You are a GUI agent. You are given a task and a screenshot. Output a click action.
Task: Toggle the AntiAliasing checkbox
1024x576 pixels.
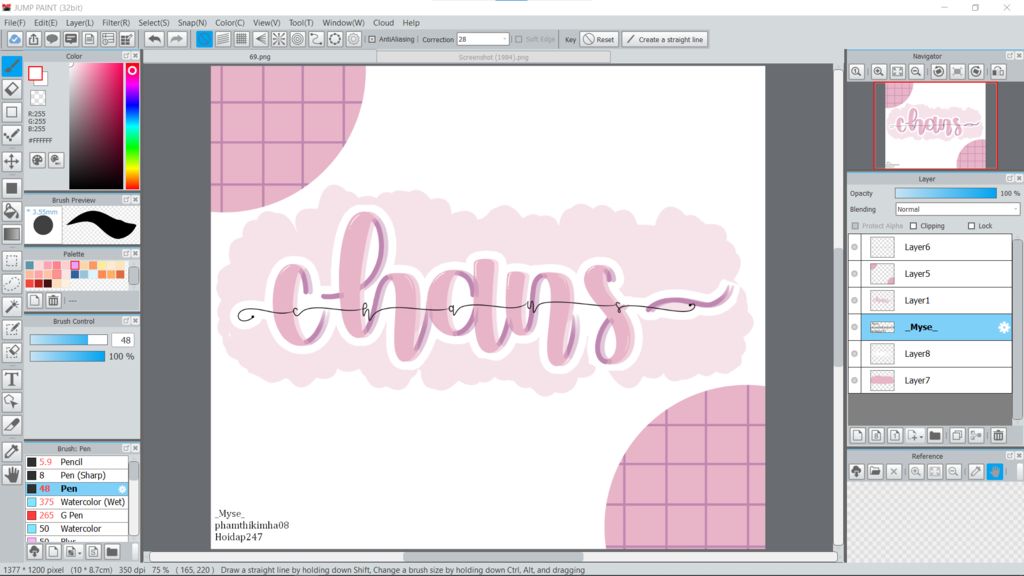(x=372, y=39)
